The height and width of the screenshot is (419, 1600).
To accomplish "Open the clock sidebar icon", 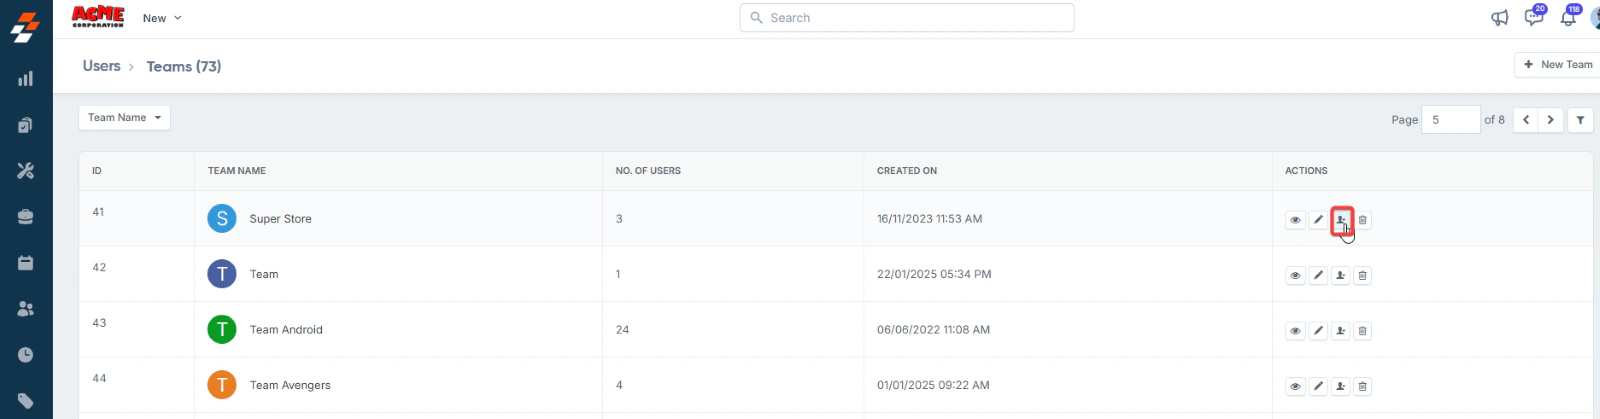I will pos(26,355).
